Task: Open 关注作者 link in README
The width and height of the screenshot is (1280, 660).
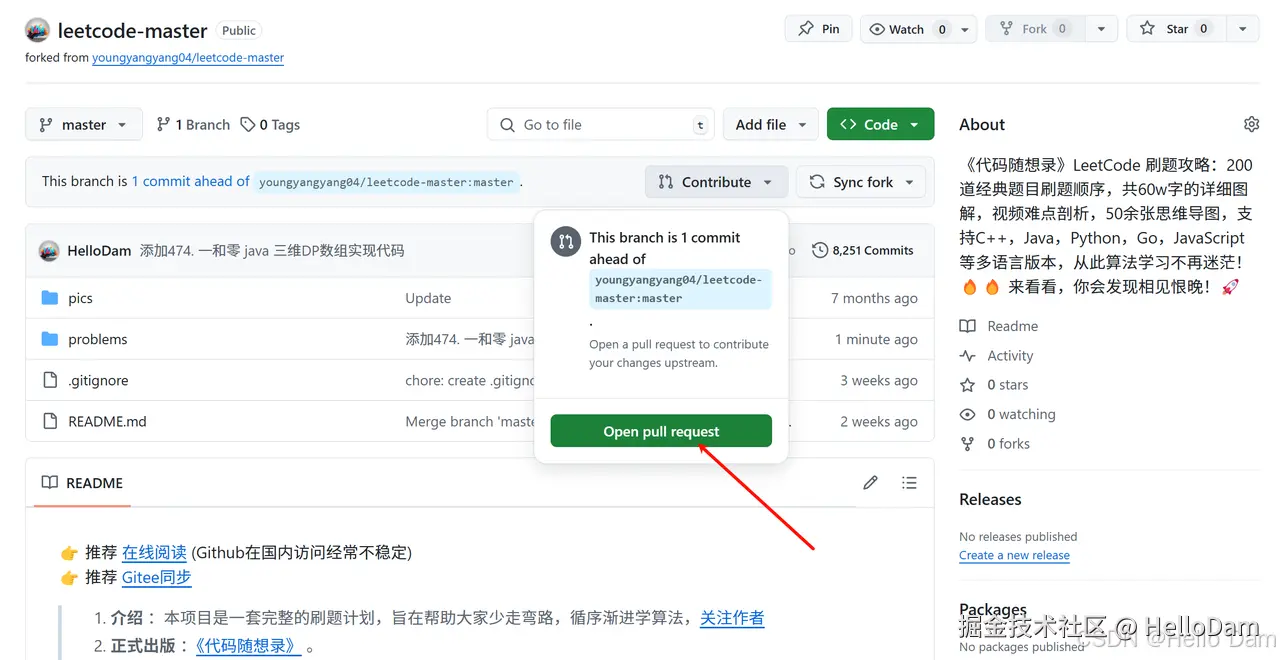Action: click(732, 618)
